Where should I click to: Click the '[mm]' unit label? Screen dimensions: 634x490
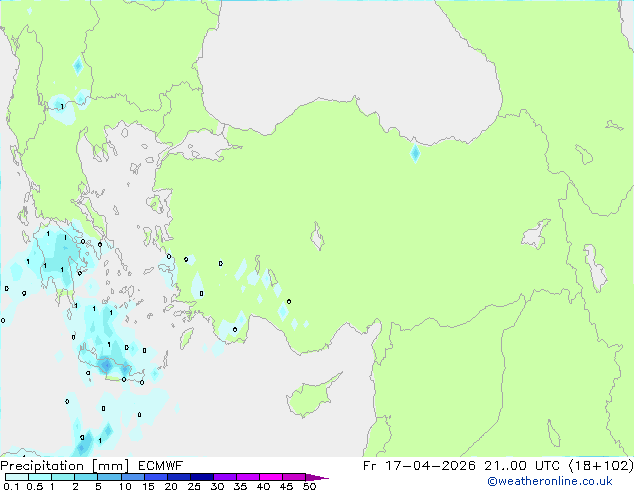(x=111, y=466)
